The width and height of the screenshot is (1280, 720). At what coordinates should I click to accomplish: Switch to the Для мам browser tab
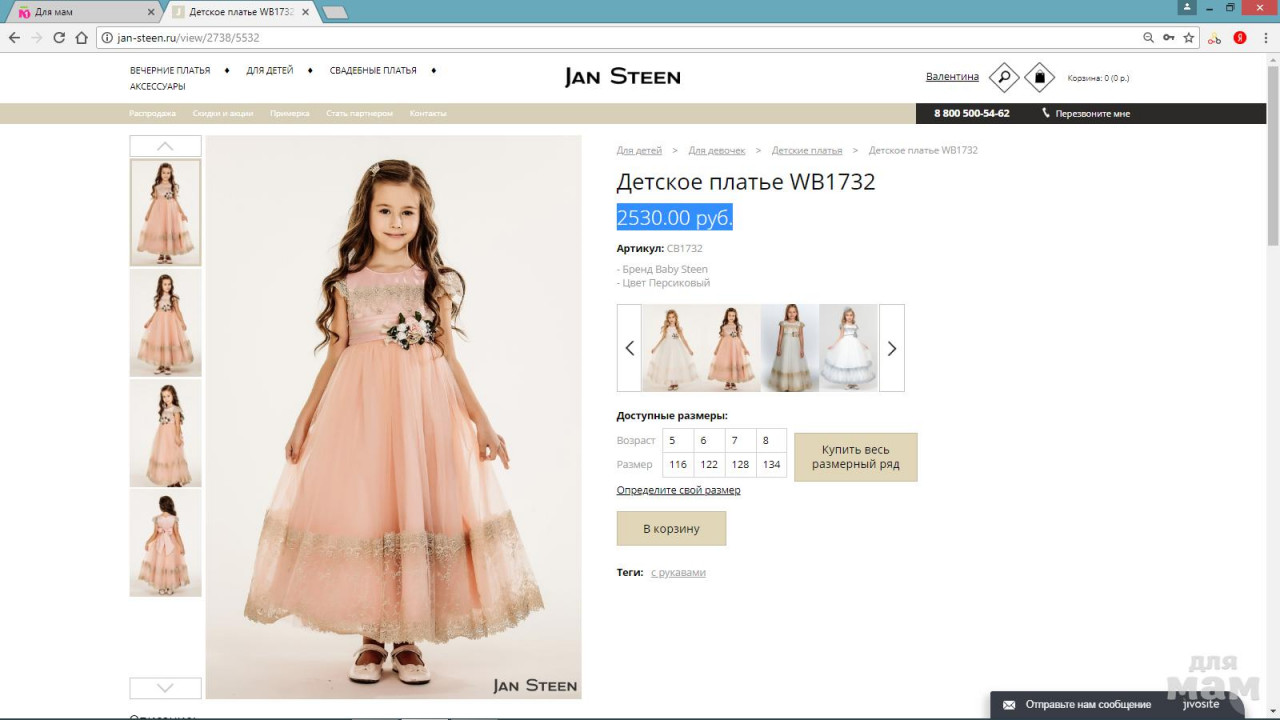pyautogui.click(x=80, y=12)
